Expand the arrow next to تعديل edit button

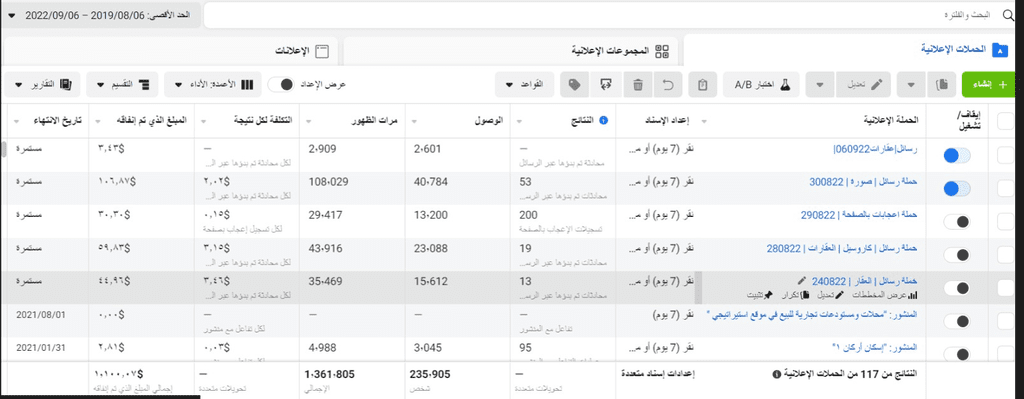[820, 84]
